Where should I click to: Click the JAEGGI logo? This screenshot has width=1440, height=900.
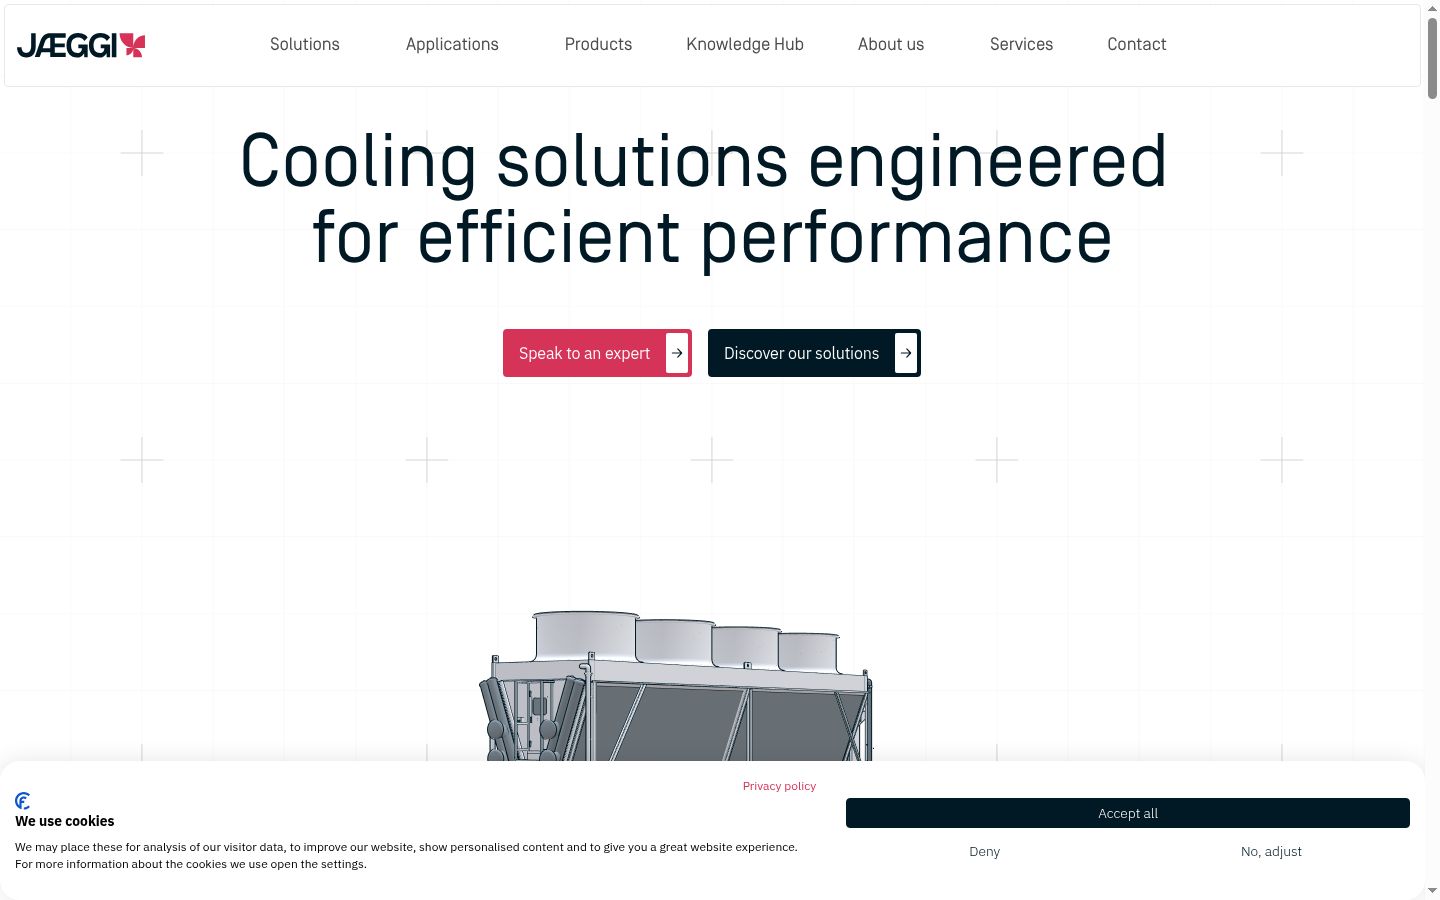81,45
